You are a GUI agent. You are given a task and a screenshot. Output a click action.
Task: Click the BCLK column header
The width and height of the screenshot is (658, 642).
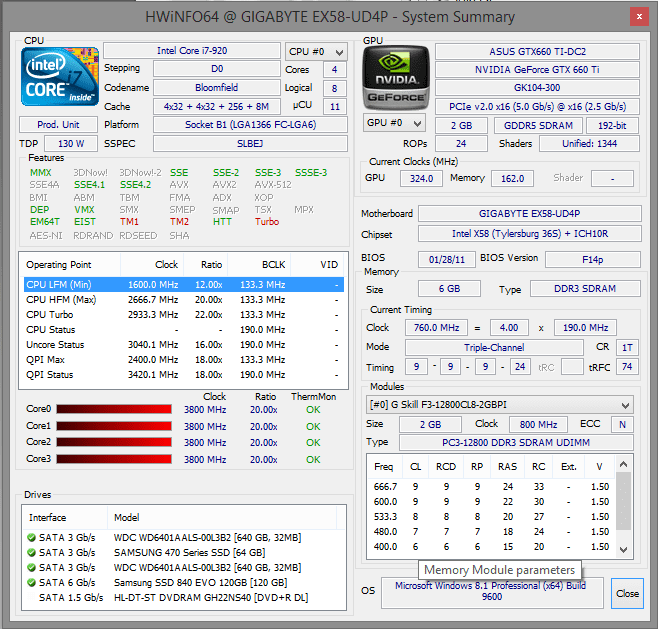[x=258, y=265]
